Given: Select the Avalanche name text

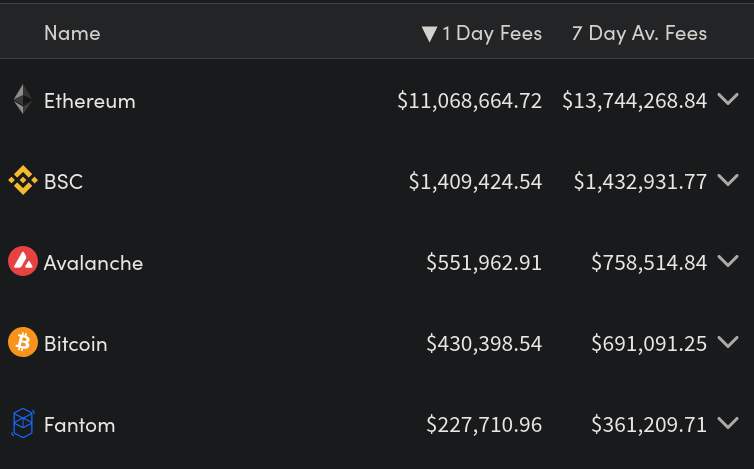Looking at the screenshot, I should pyautogui.click(x=93, y=263).
